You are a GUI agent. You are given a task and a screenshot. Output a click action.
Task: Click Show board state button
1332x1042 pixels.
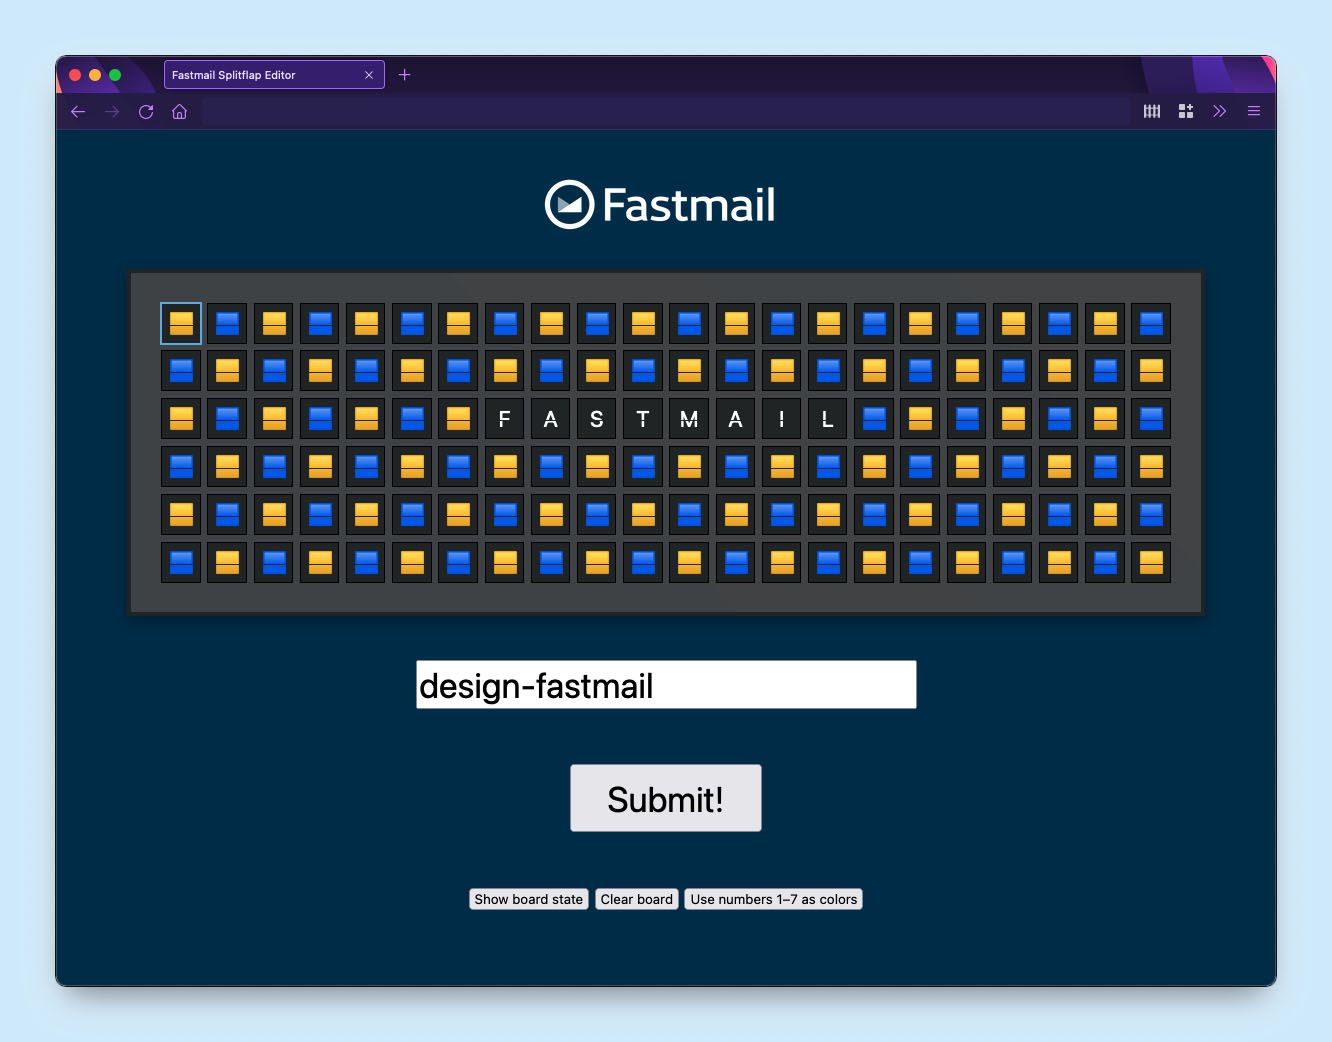tap(529, 899)
